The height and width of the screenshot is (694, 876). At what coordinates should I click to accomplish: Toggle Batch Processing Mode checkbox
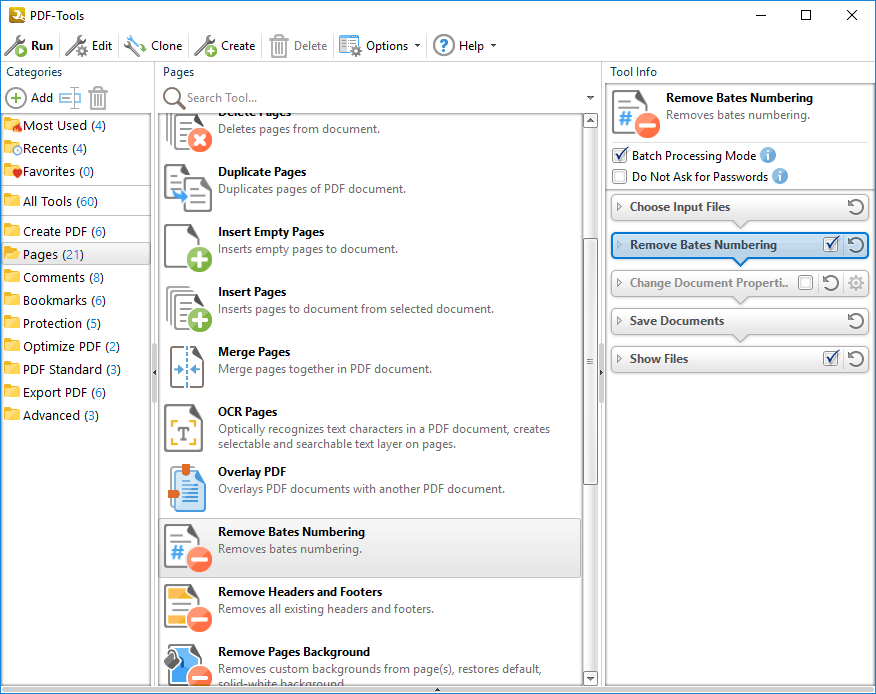click(x=620, y=155)
